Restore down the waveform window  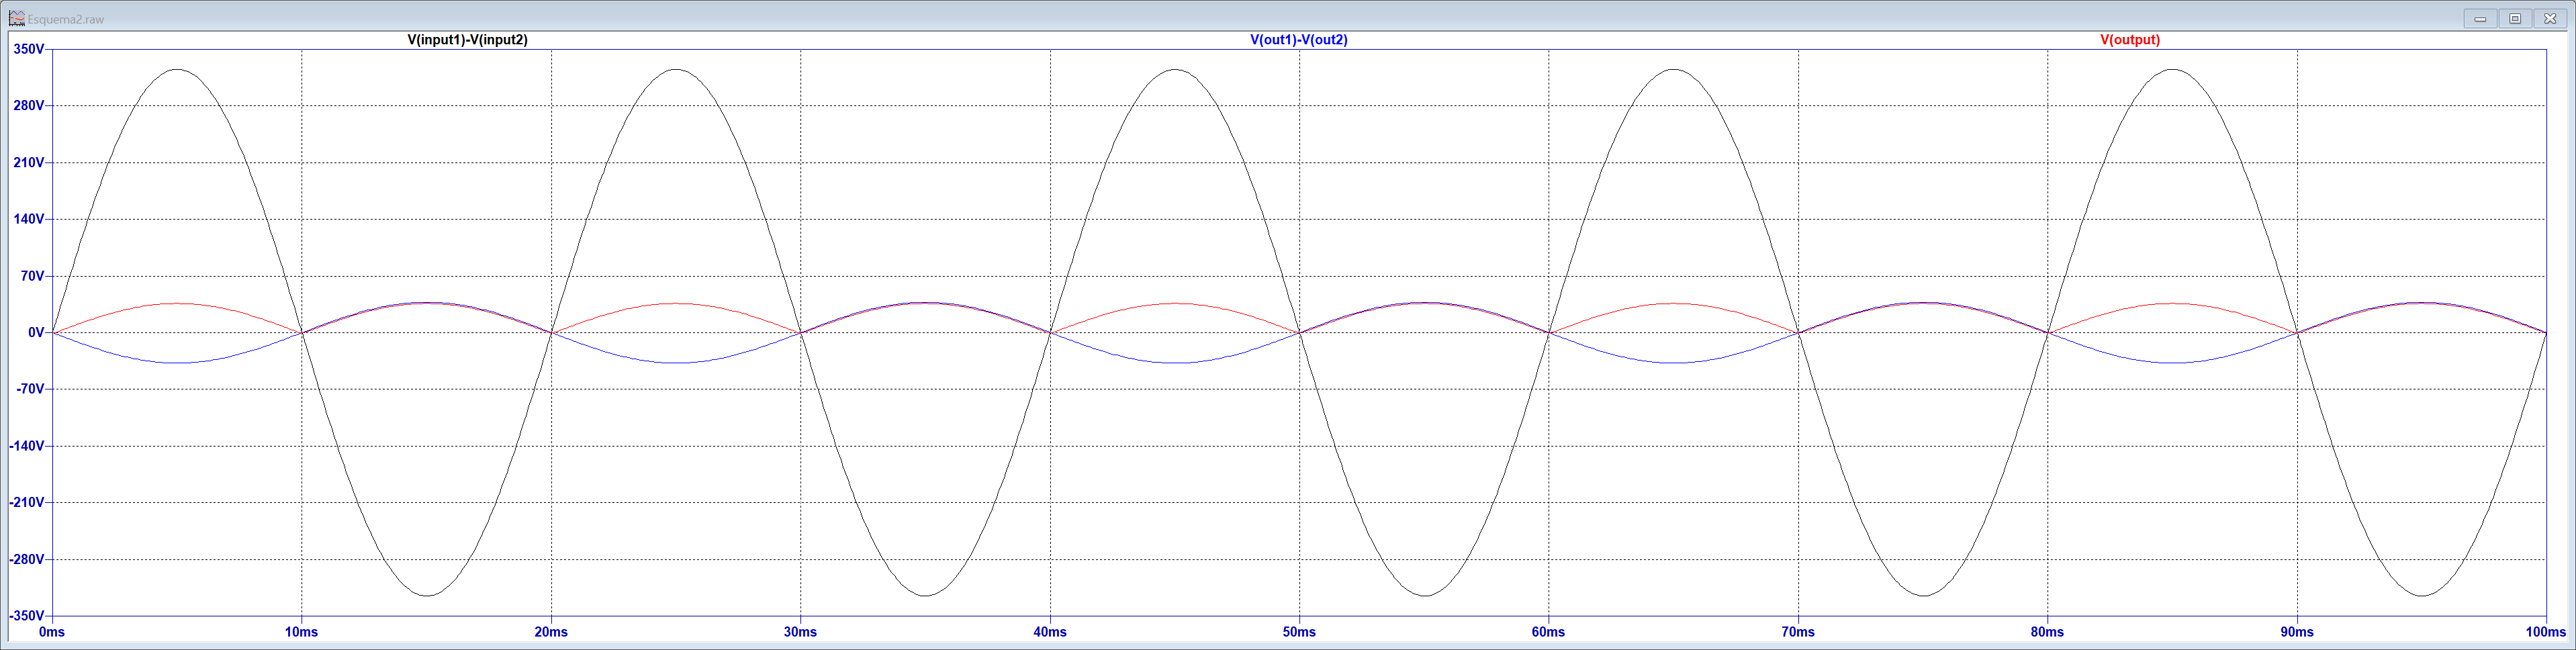(2515, 18)
